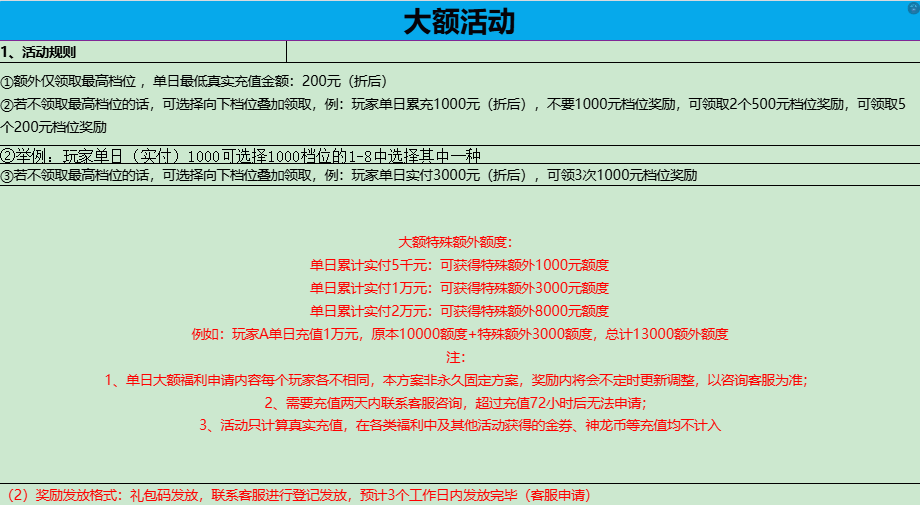Viewport: 920px width, 505px height.
Task: Select the 1、活动规则 header cell
Action: coord(40,52)
